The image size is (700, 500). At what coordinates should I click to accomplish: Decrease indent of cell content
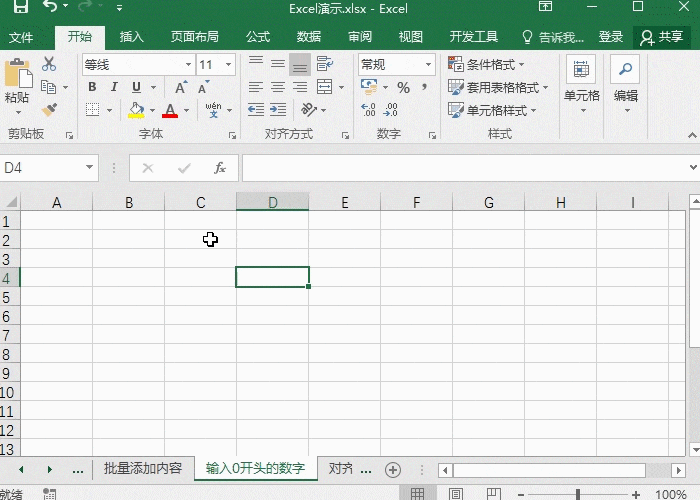click(x=256, y=110)
